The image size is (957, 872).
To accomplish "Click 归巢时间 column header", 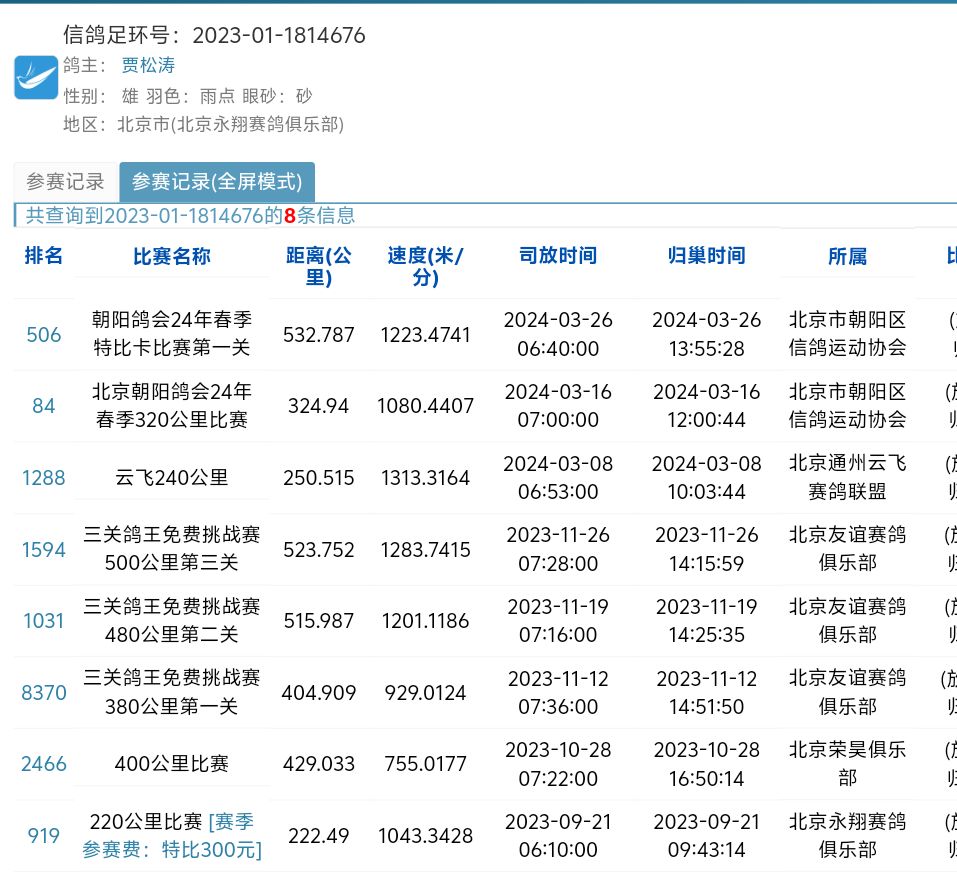I will pyautogui.click(x=706, y=256).
